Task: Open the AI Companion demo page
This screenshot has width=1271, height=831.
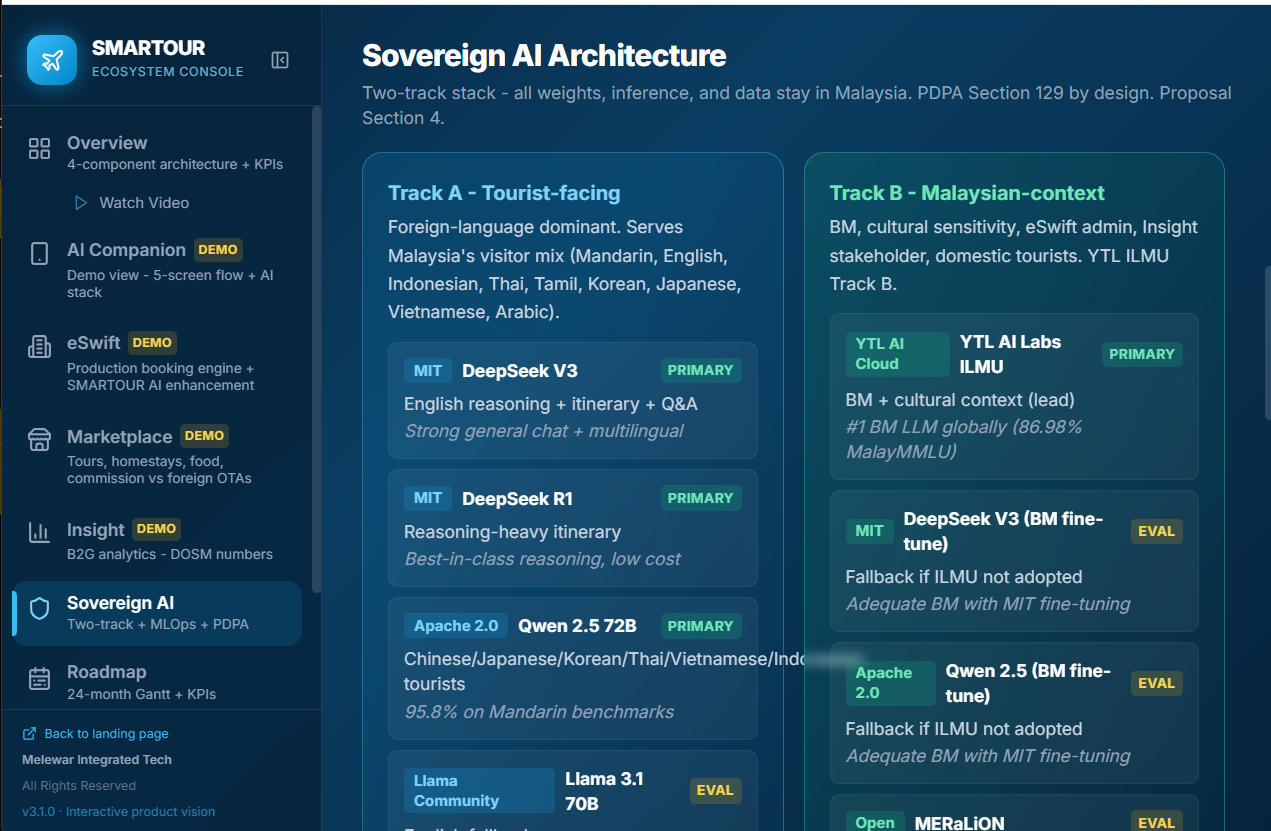Action: (x=157, y=269)
